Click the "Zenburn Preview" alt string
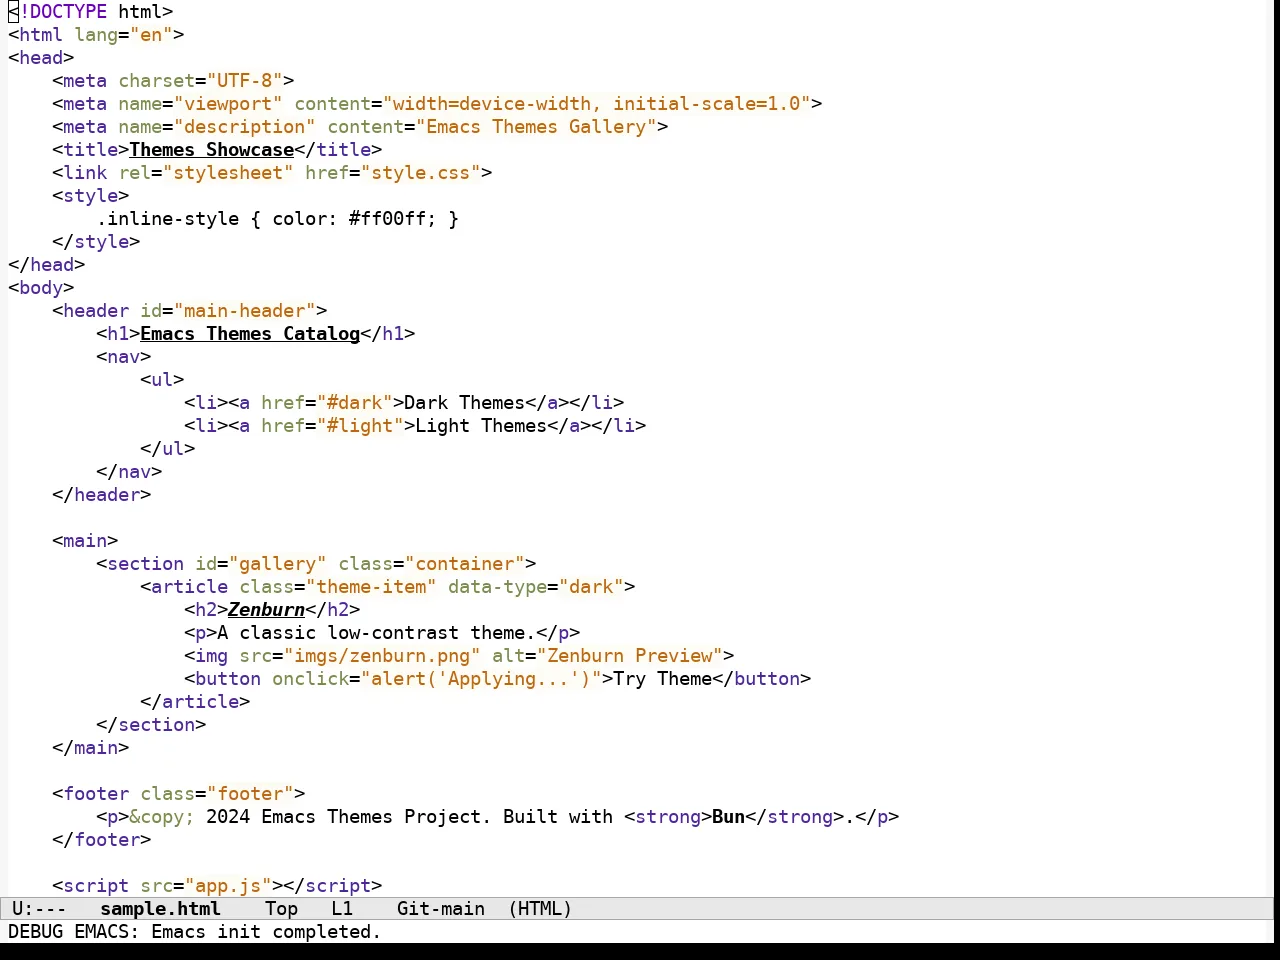 630,656
